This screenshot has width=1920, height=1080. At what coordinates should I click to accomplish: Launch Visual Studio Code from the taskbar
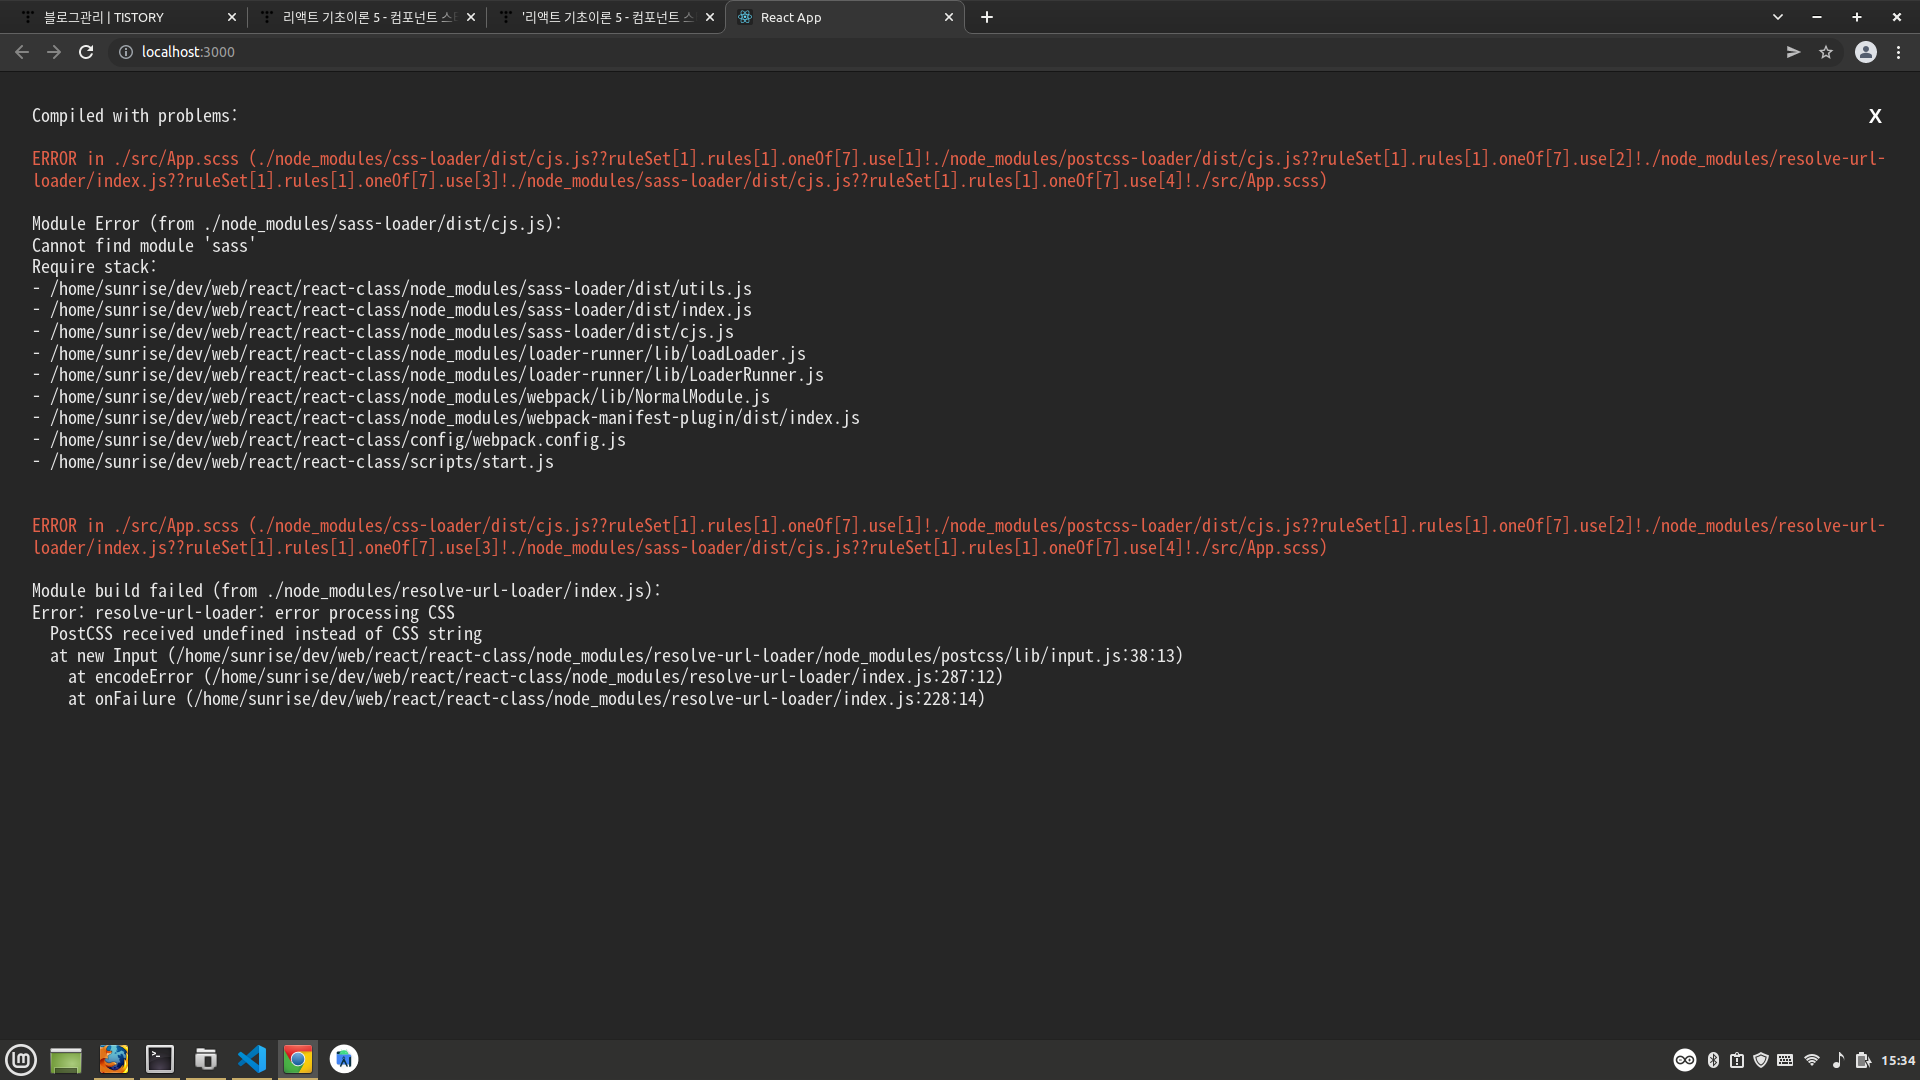[x=252, y=1059]
